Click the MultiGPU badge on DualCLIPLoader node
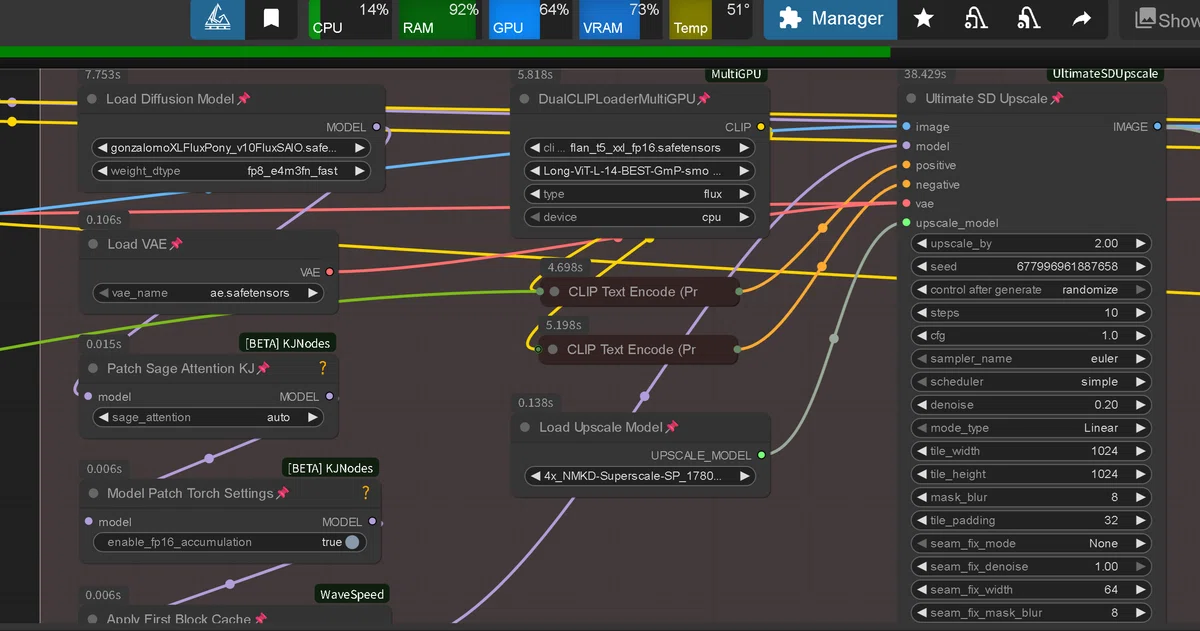1200x631 pixels. click(x=736, y=74)
